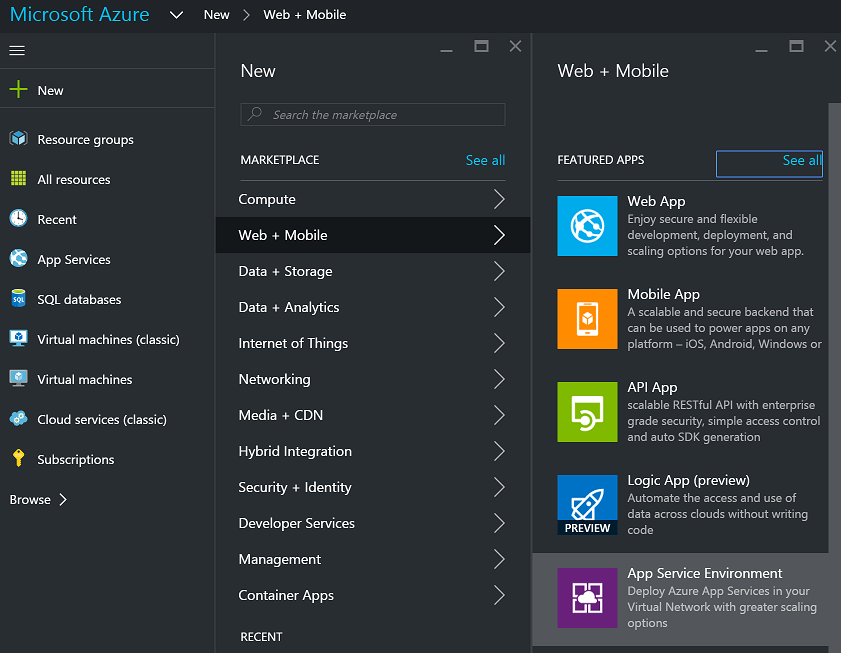Image resolution: width=841 pixels, height=653 pixels.
Task: Select the orange Mobile App icon
Action: (x=587, y=318)
